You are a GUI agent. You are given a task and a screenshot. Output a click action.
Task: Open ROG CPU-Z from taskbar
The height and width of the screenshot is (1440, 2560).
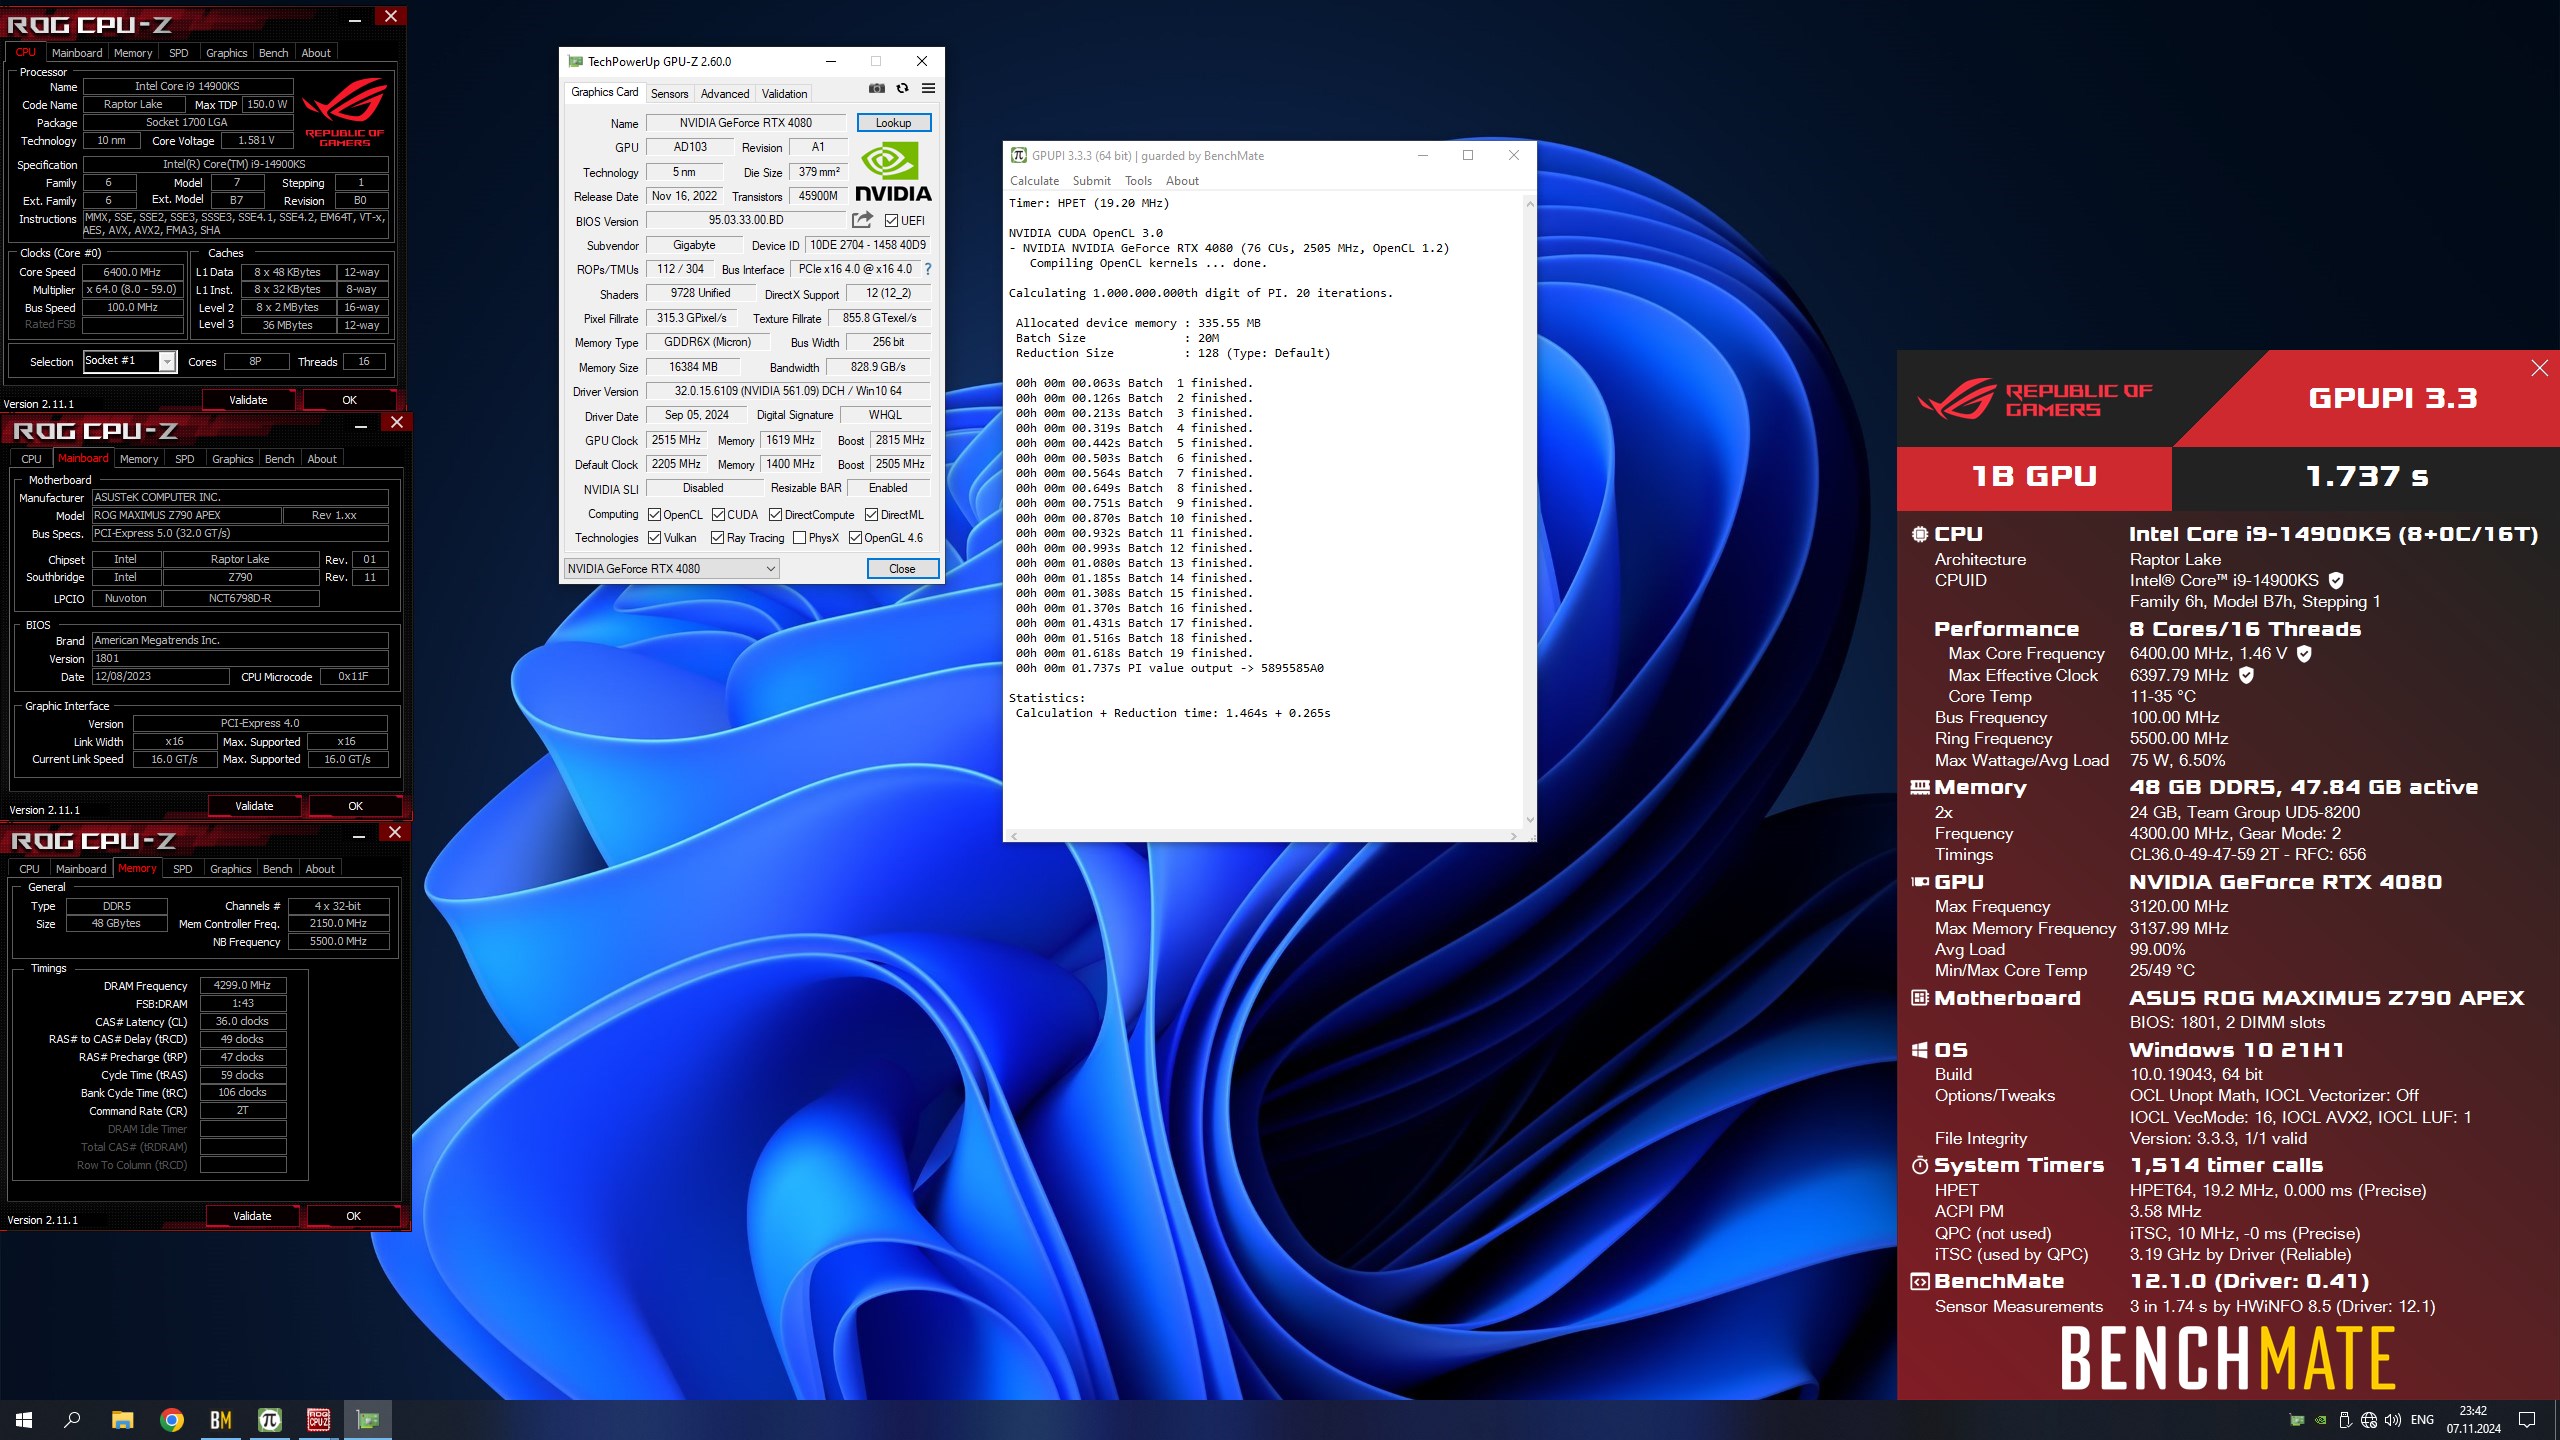pyautogui.click(x=318, y=1420)
